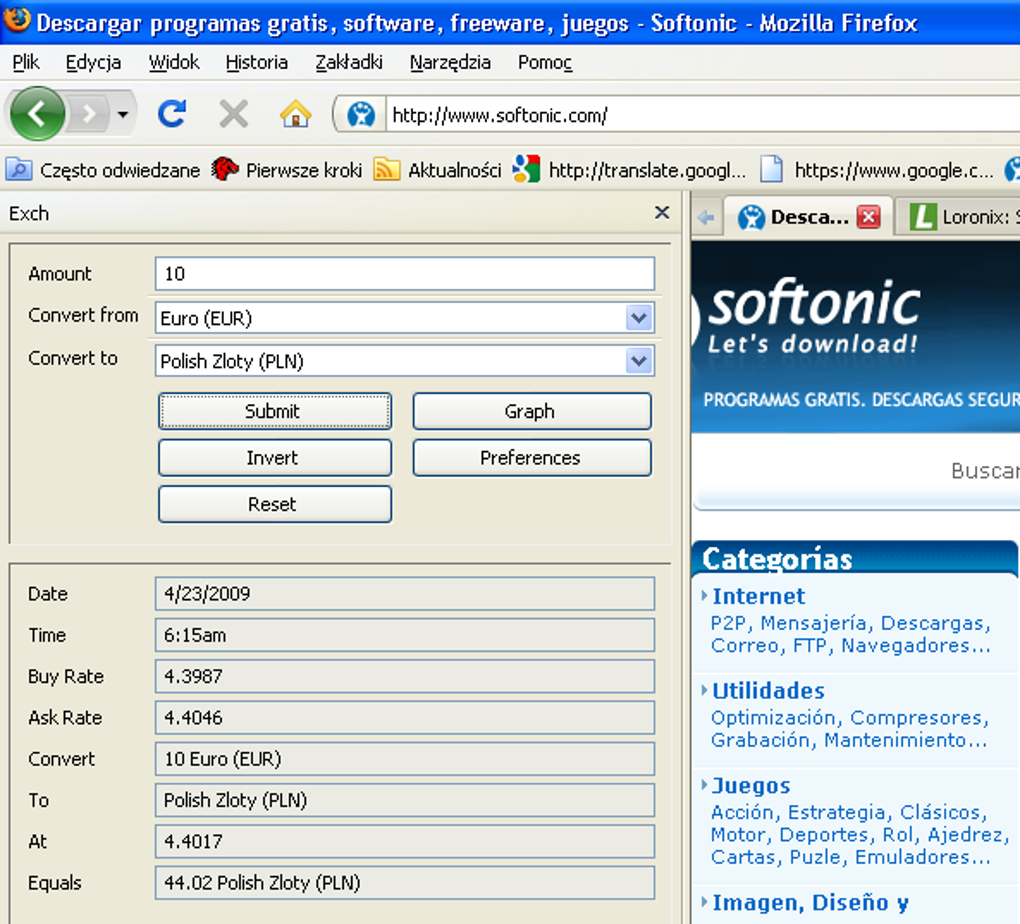Open the Pierwsze kroki bookmark
The image size is (1020, 924).
pyautogui.click(x=287, y=170)
